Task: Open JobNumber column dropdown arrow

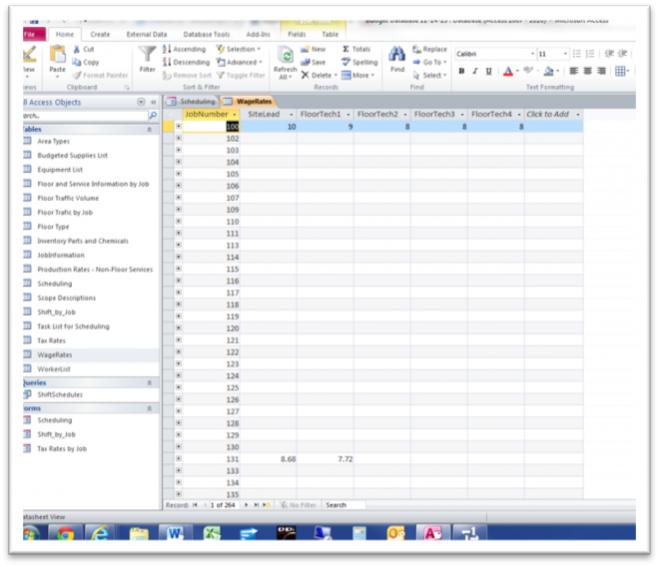Action: 235,114
